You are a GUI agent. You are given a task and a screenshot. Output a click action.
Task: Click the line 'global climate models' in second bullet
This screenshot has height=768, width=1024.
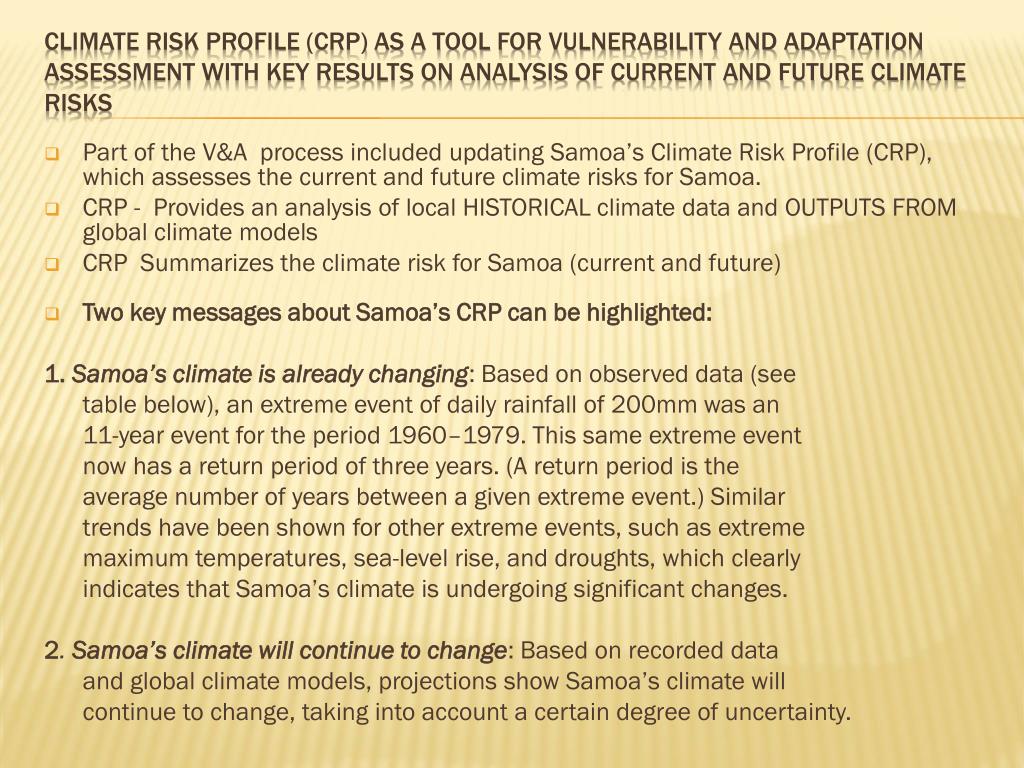[200, 232]
